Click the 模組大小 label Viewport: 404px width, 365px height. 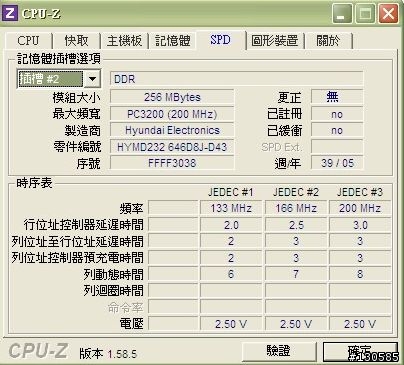pyautogui.click(x=76, y=98)
